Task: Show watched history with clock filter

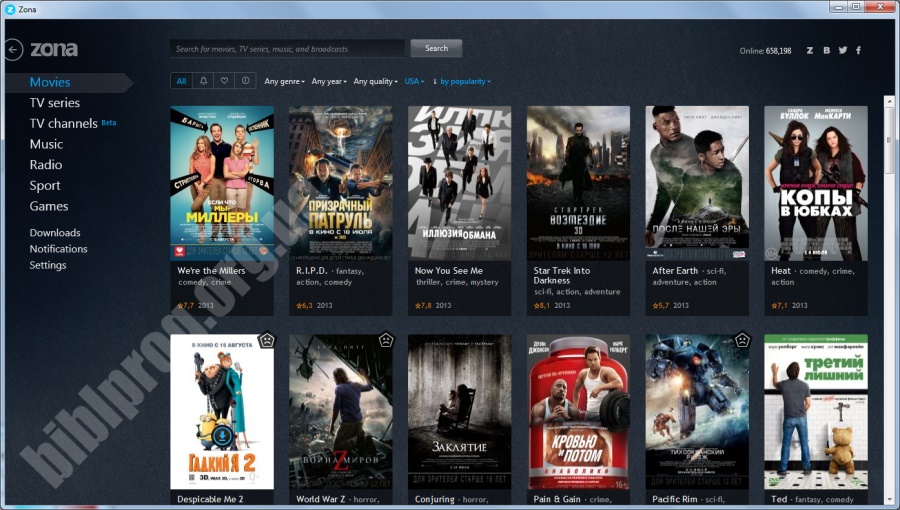Action: (245, 81)
